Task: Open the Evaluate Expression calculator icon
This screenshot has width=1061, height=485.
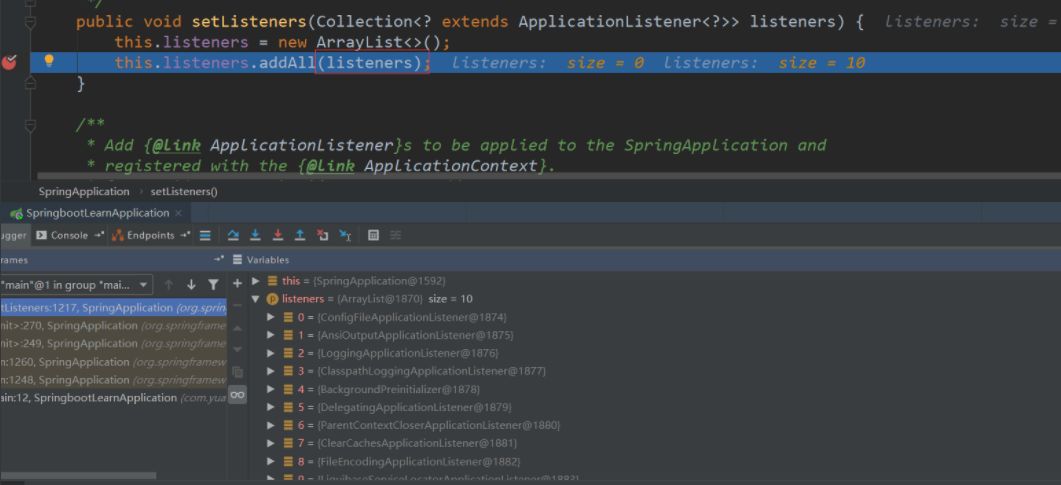Action: [373, 235]
